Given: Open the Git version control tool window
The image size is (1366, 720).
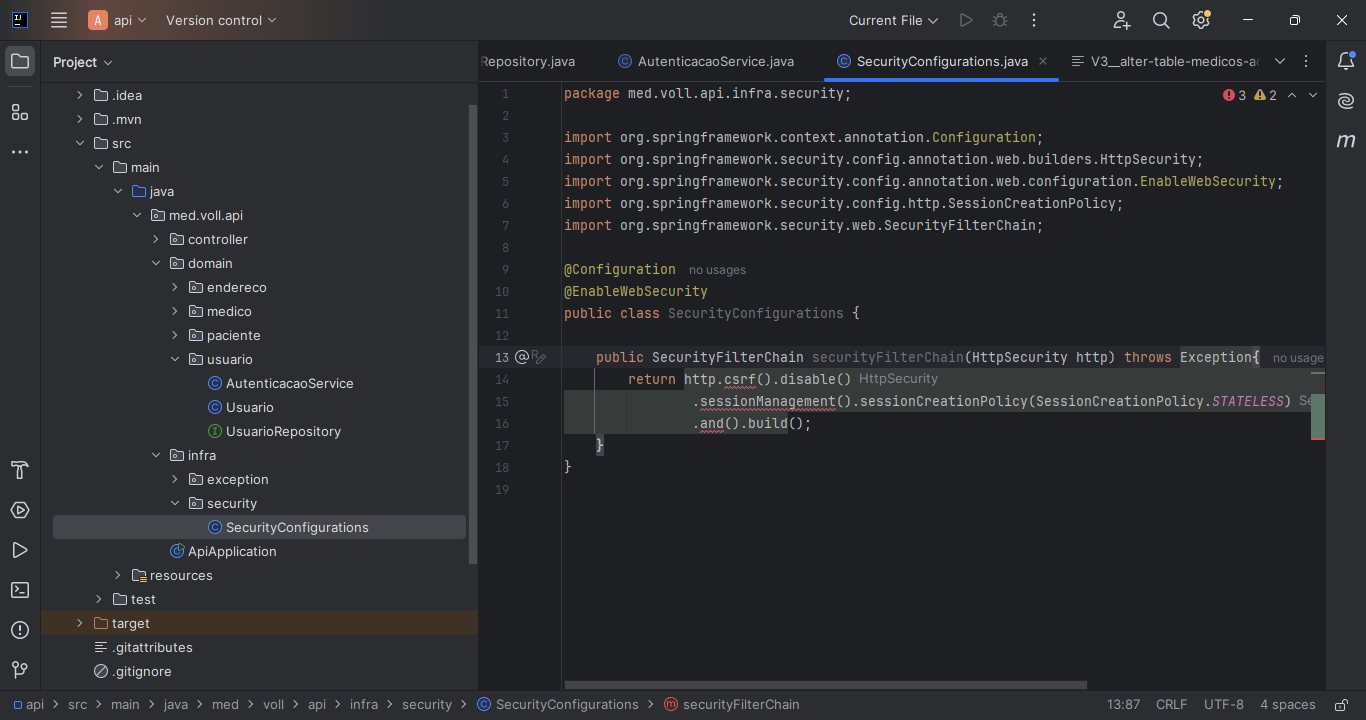Looking at the screenshot, I should (x=20, y=669).
